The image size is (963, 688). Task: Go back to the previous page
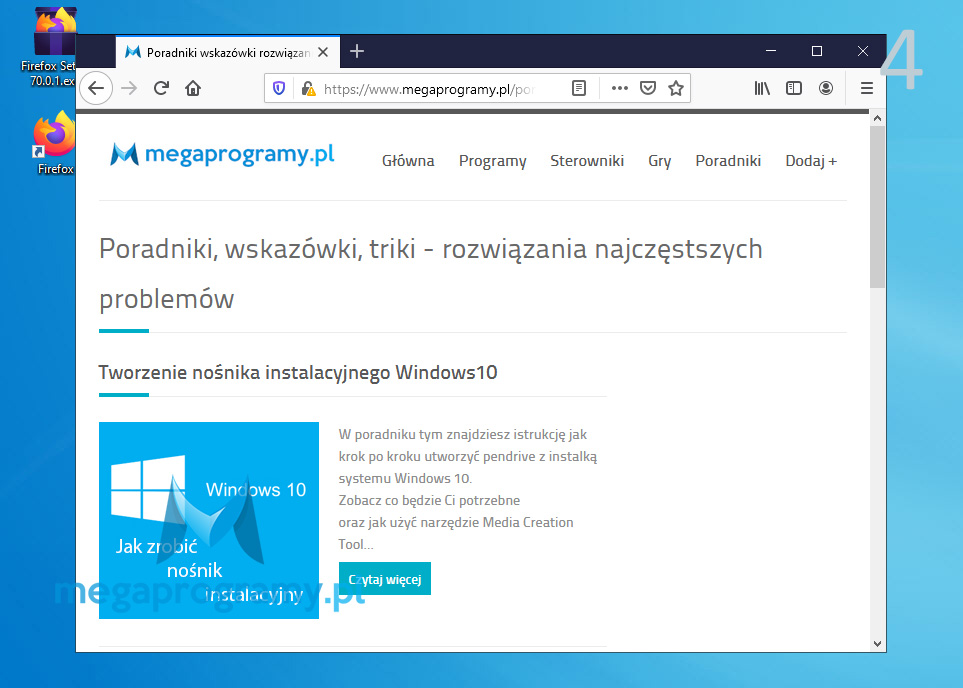(96, 88)
